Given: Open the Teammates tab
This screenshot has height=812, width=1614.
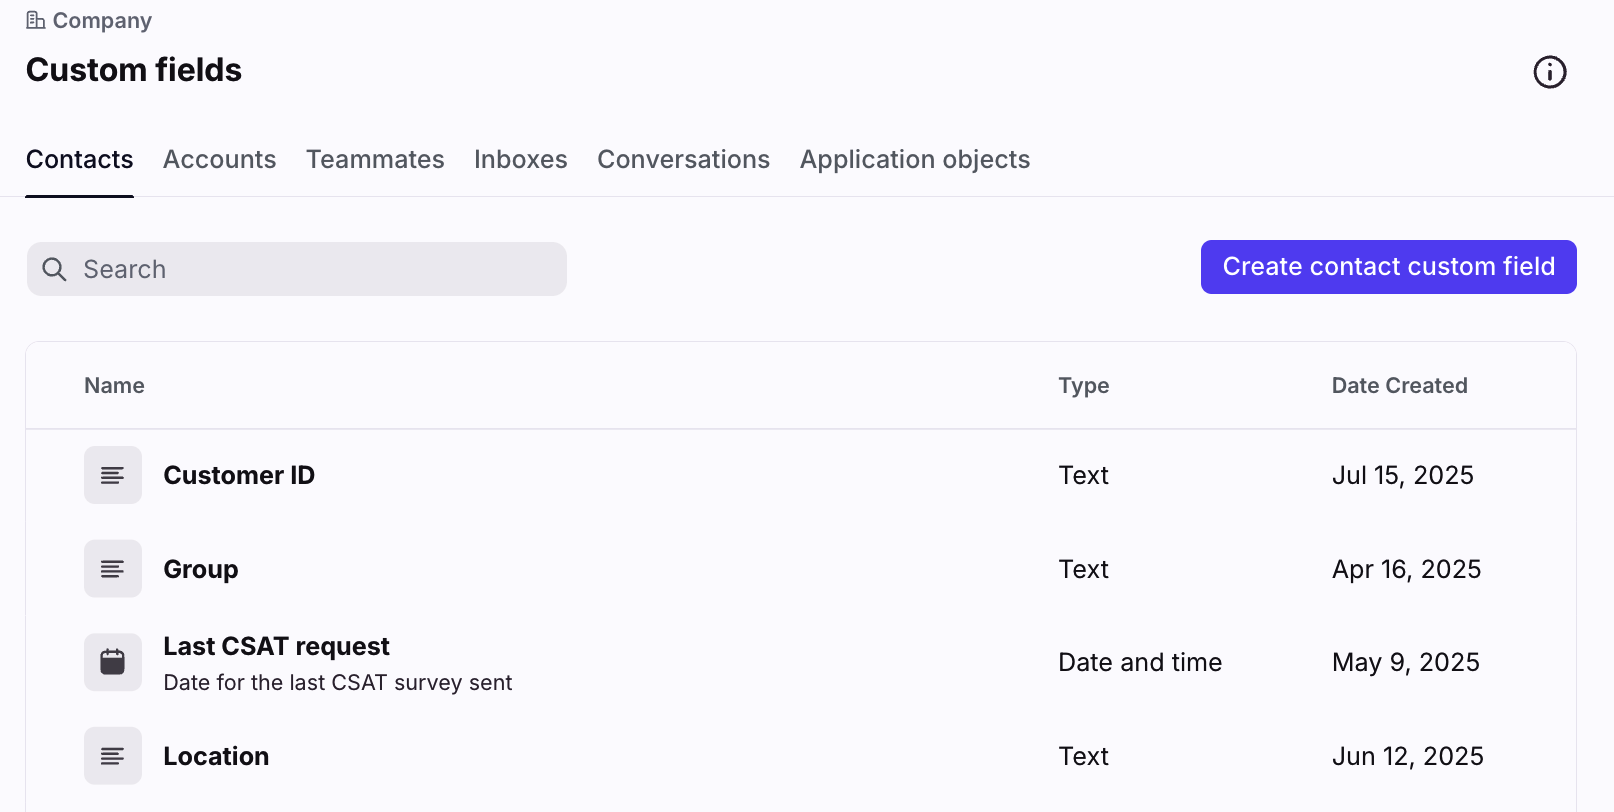Looking at the screenshot, I should (375, 160).
